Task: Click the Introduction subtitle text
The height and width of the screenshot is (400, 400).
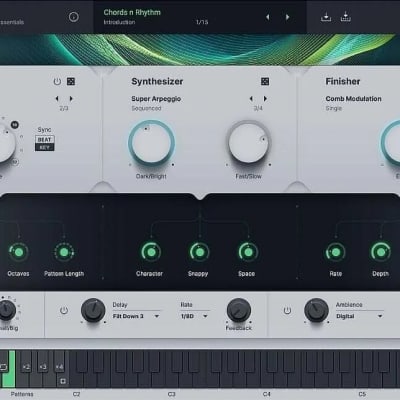Action: click(119, 22)
